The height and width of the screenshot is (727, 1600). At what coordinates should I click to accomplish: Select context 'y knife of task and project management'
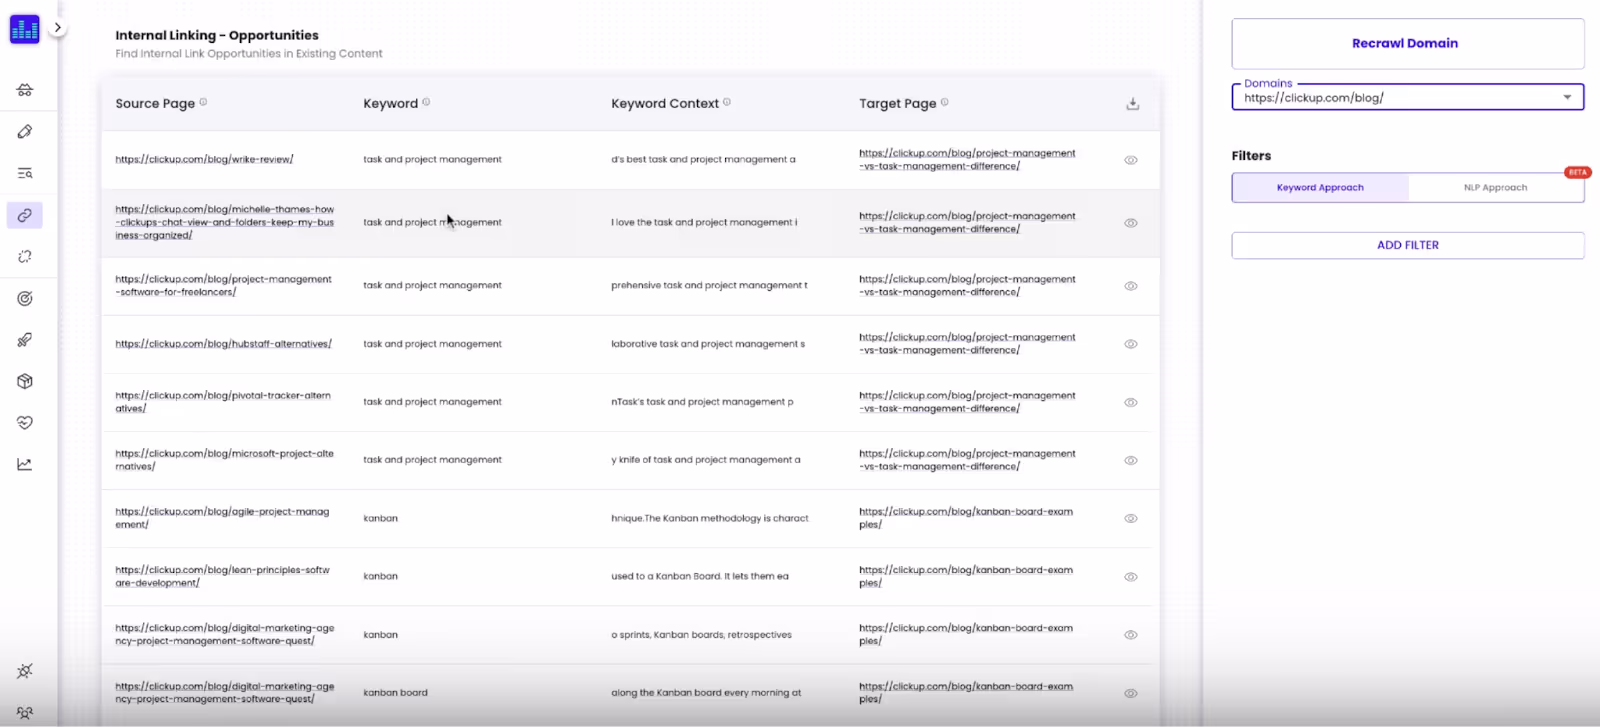point(706,460)
